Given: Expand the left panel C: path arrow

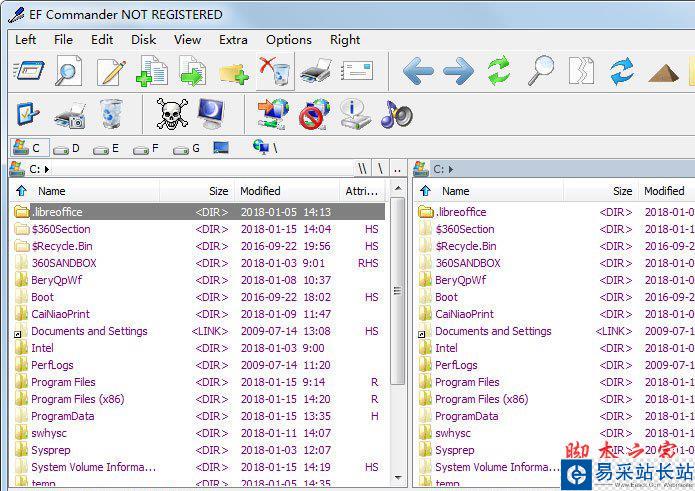Looking at the screenshot, I should tap(47, 169).
